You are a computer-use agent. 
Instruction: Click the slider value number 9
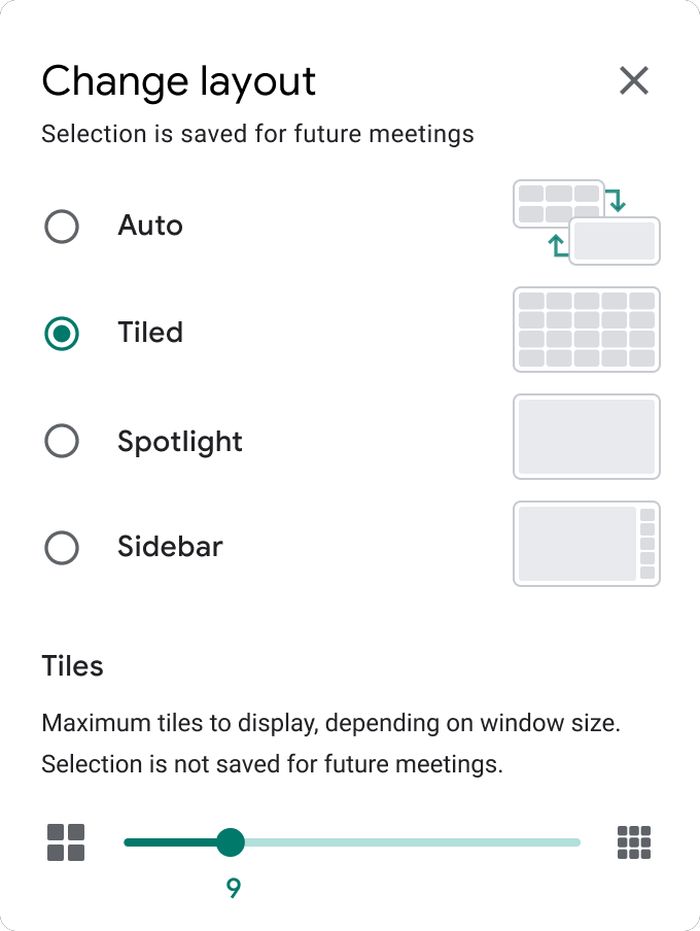click(233, 888)
